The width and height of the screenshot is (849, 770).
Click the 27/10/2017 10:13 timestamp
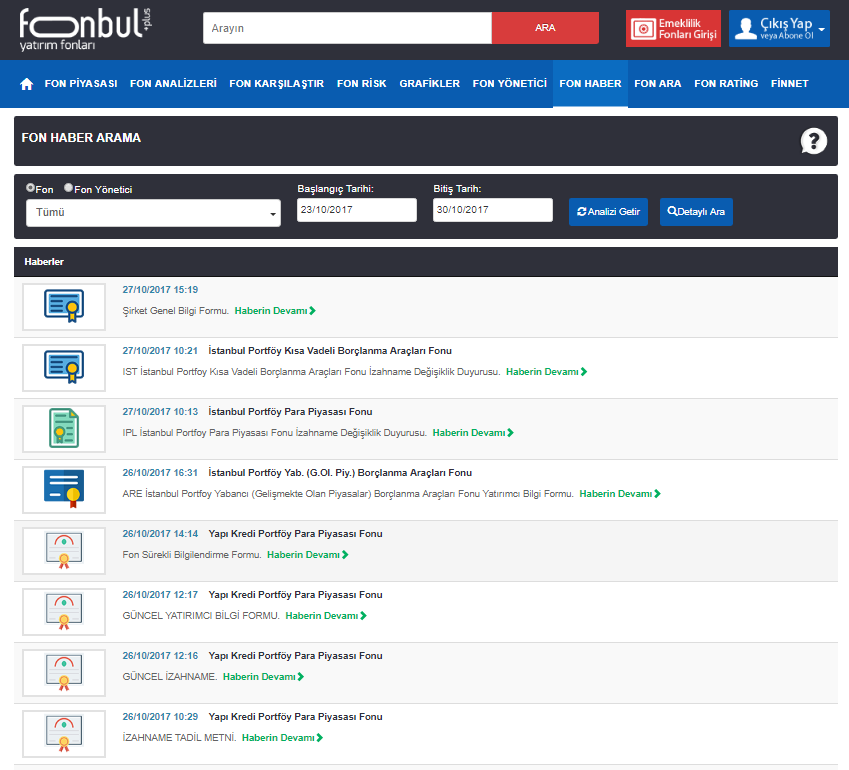click(160, 412)
